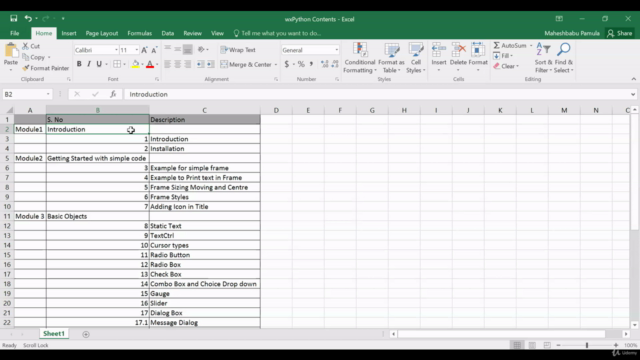Increase decimal places
640x360 pixels.
tap(324, 64)
